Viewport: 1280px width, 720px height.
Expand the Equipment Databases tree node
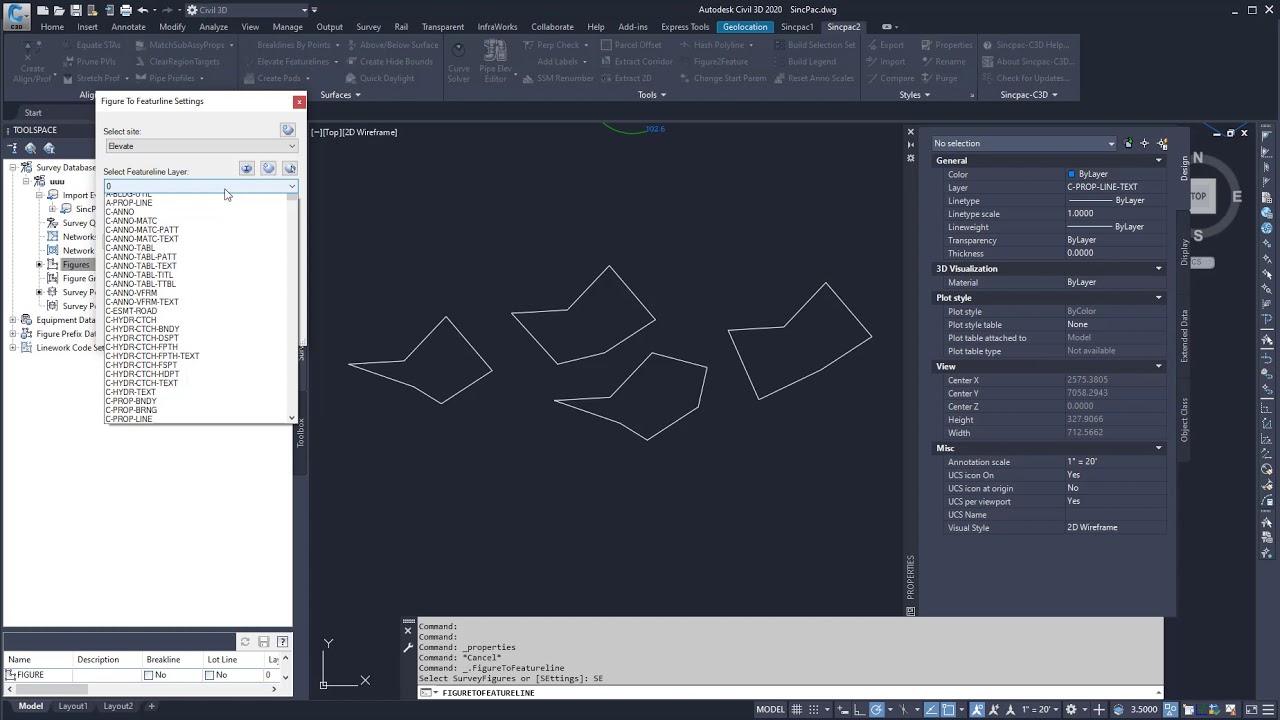(x=13, y=320)
